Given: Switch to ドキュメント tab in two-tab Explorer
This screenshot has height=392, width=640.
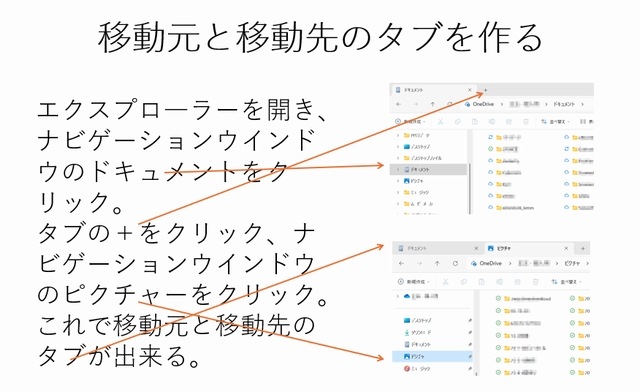Looking at the screenshot, I should [438, 248].
